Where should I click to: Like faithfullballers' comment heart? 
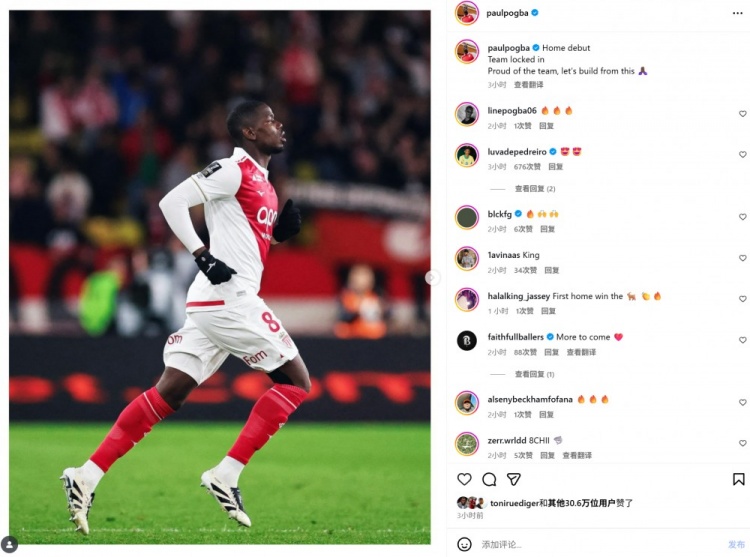(x=742, y=340)
